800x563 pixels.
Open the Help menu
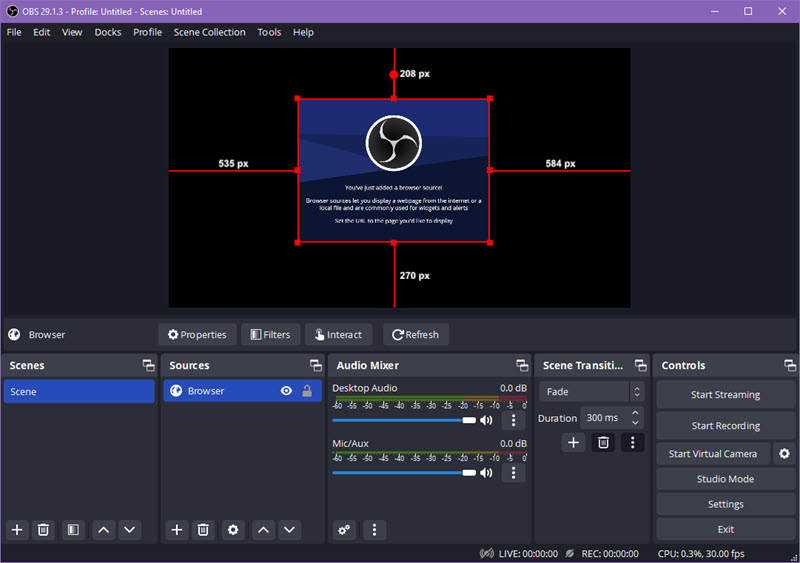click(x=303, y=32)
